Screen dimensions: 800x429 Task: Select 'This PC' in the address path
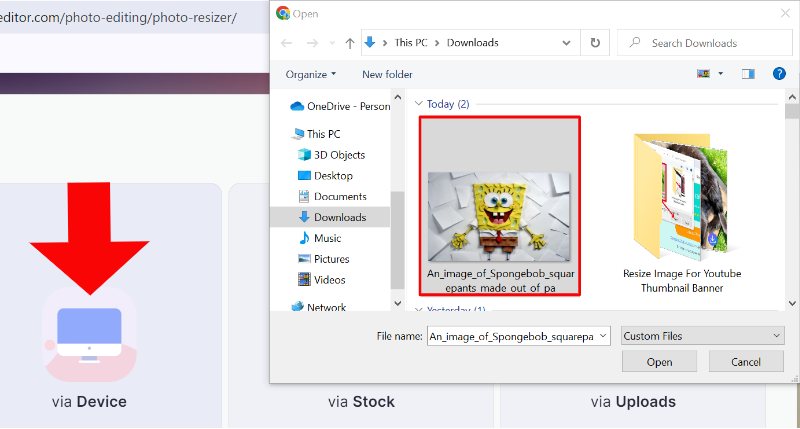tap(411, 43)
